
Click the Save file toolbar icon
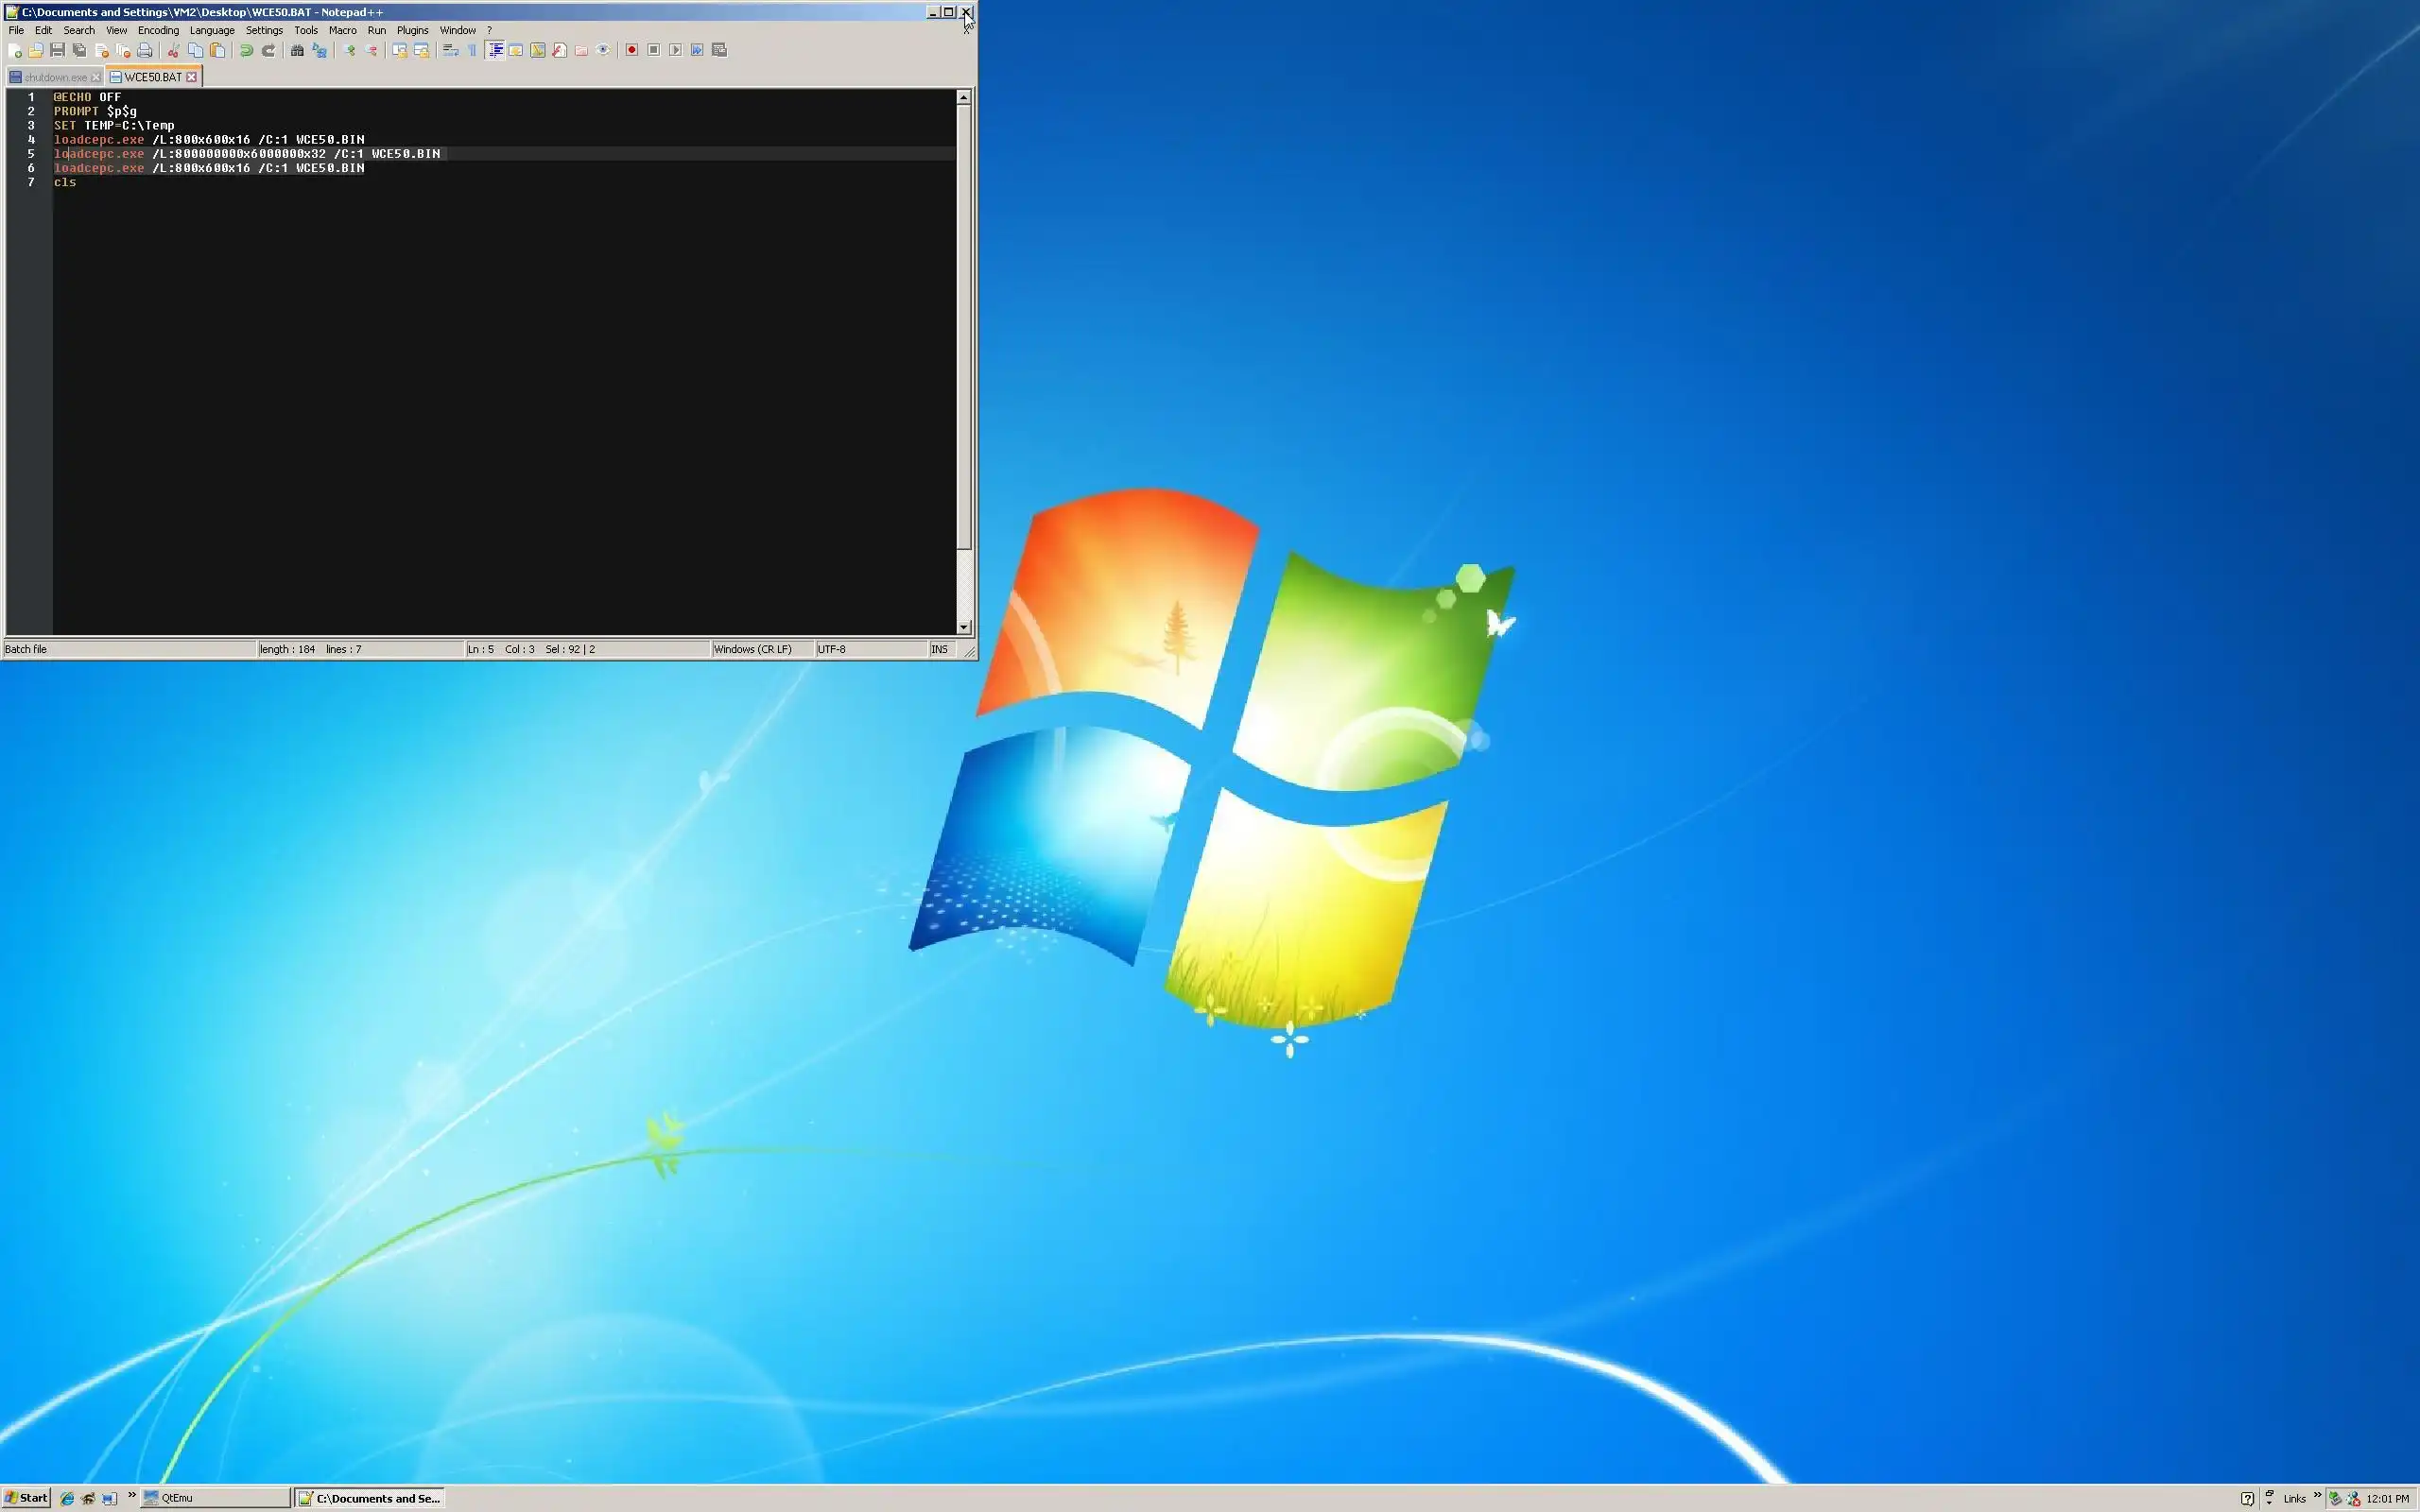click(x=57, y=50)
